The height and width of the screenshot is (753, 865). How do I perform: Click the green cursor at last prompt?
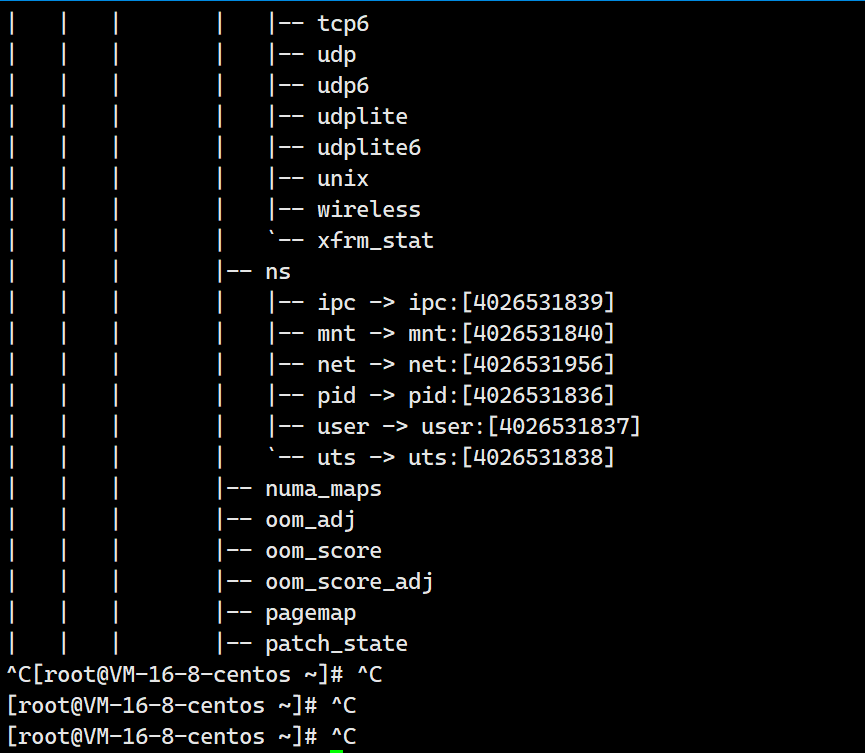click(x=337, y=751)
